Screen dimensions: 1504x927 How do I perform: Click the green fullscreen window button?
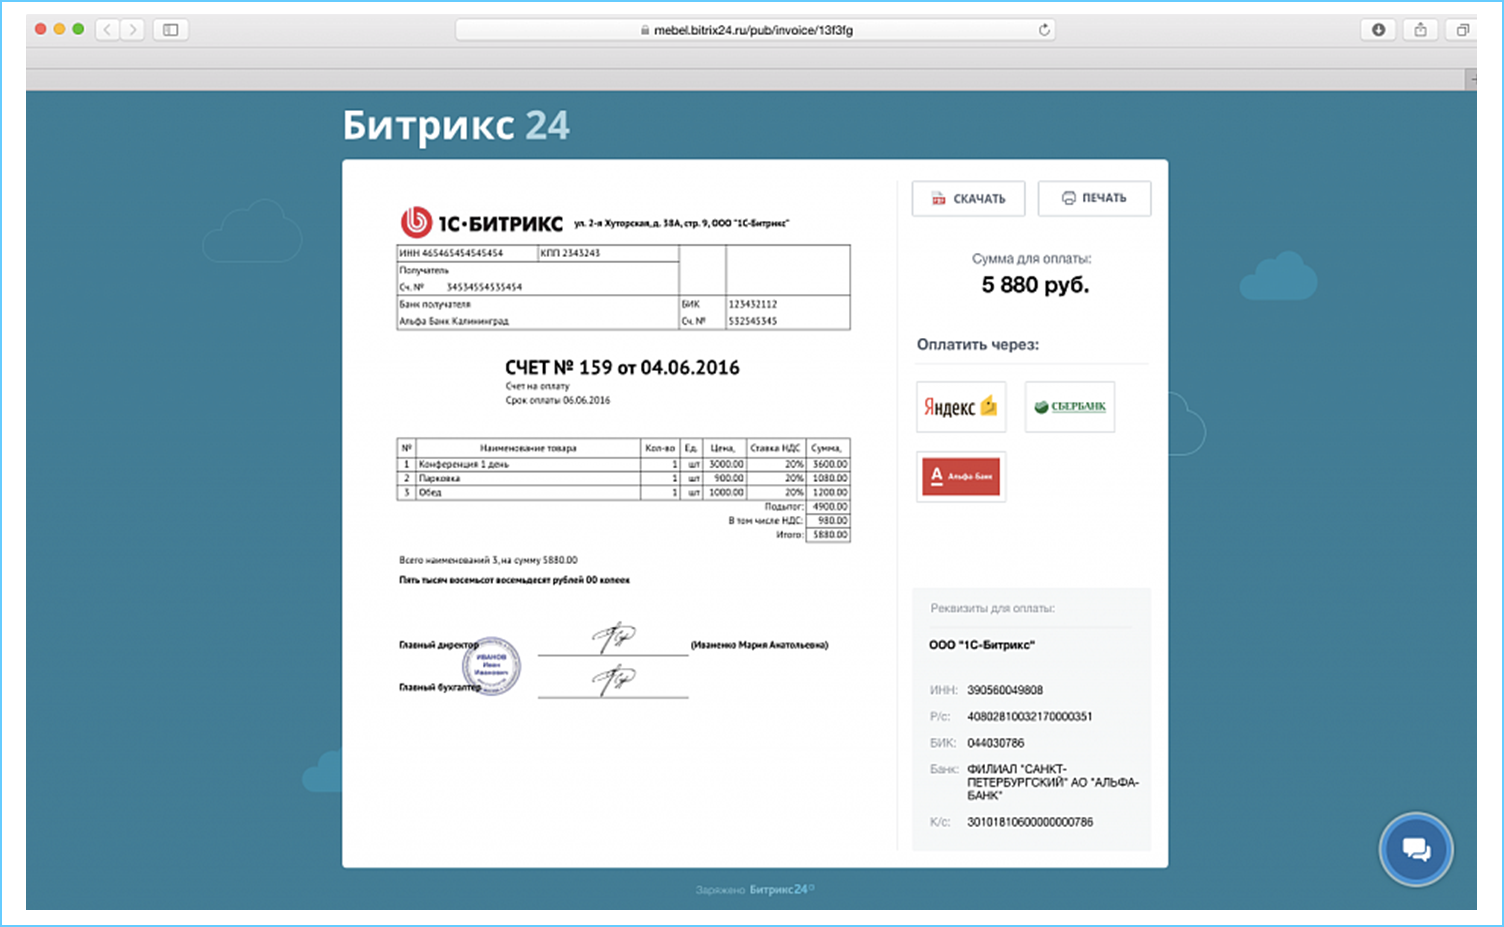pyautogui.click(x=78, y=29)
